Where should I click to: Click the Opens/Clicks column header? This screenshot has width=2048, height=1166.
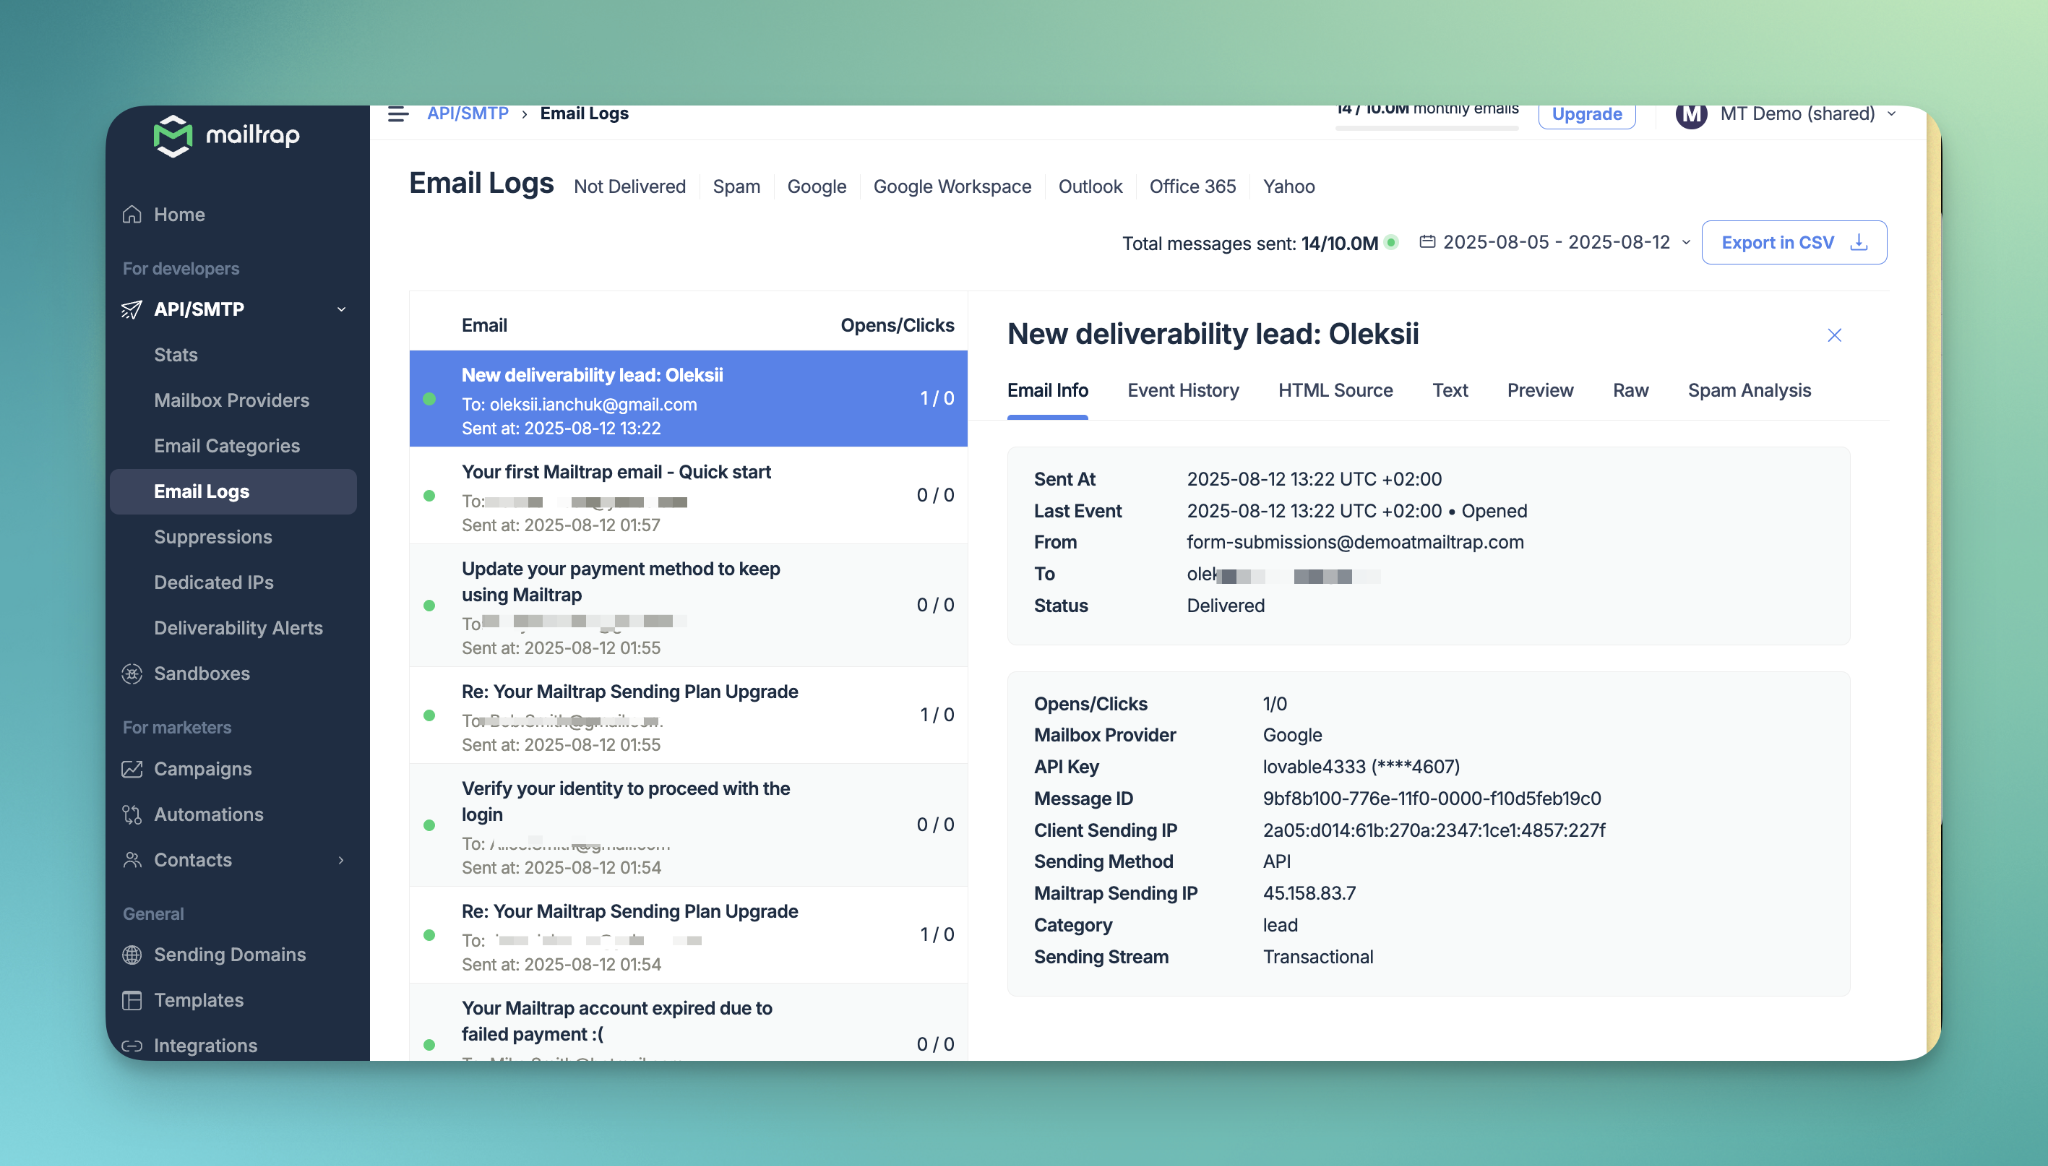click(x=897, y=326)
